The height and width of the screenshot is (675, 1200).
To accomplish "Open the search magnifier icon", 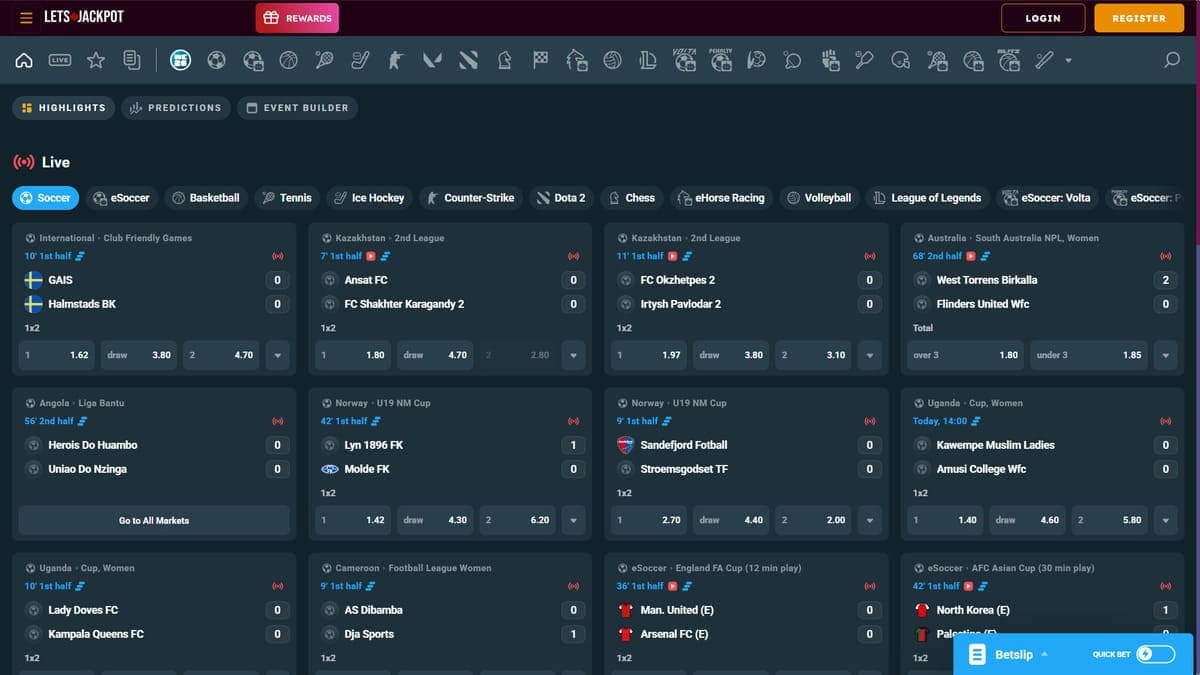I will 1172,61.
